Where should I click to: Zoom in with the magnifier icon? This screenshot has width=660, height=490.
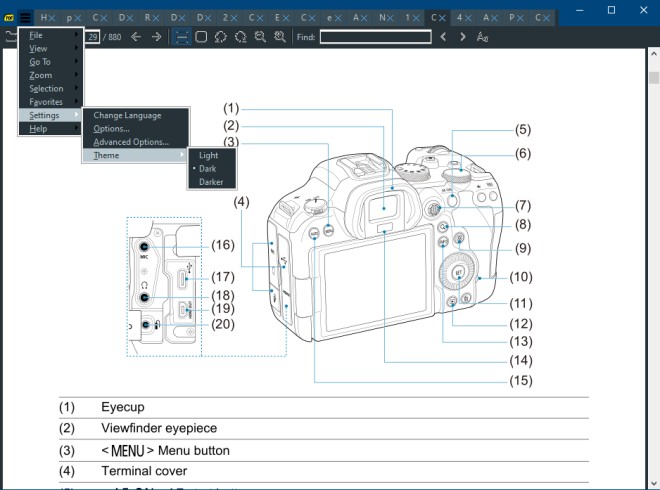point(280,37)
